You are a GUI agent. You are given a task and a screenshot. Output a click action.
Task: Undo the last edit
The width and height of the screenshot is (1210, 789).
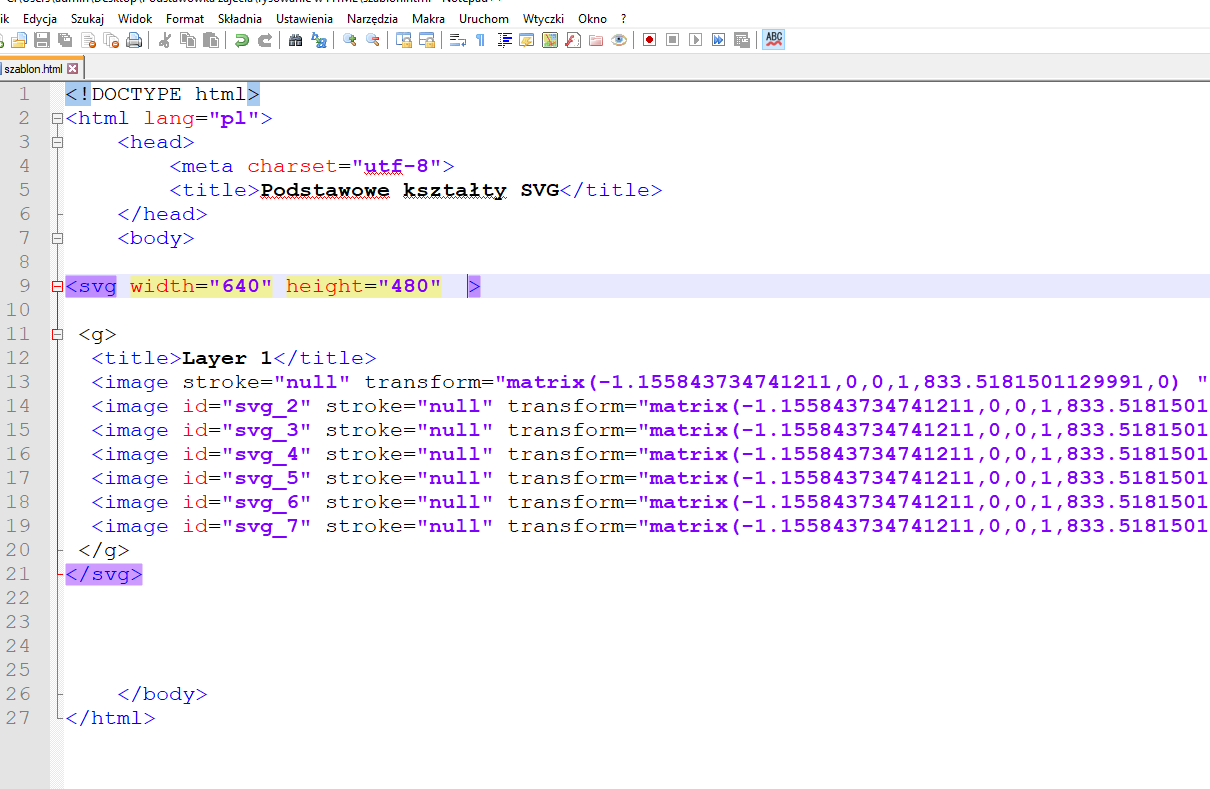point(242,40)
